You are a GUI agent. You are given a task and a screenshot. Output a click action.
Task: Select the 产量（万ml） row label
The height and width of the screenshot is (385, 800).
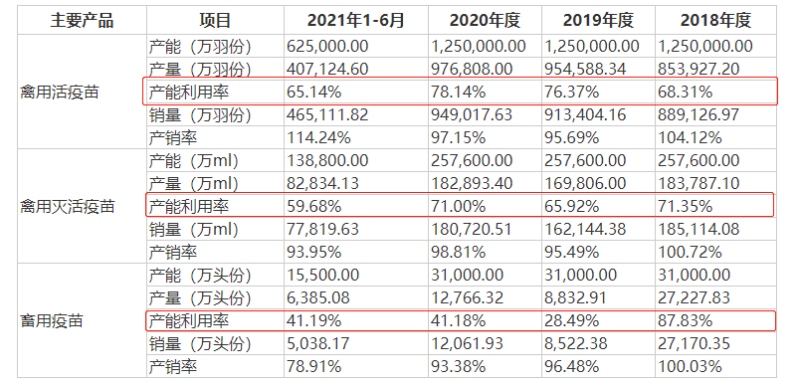point(193,184)
